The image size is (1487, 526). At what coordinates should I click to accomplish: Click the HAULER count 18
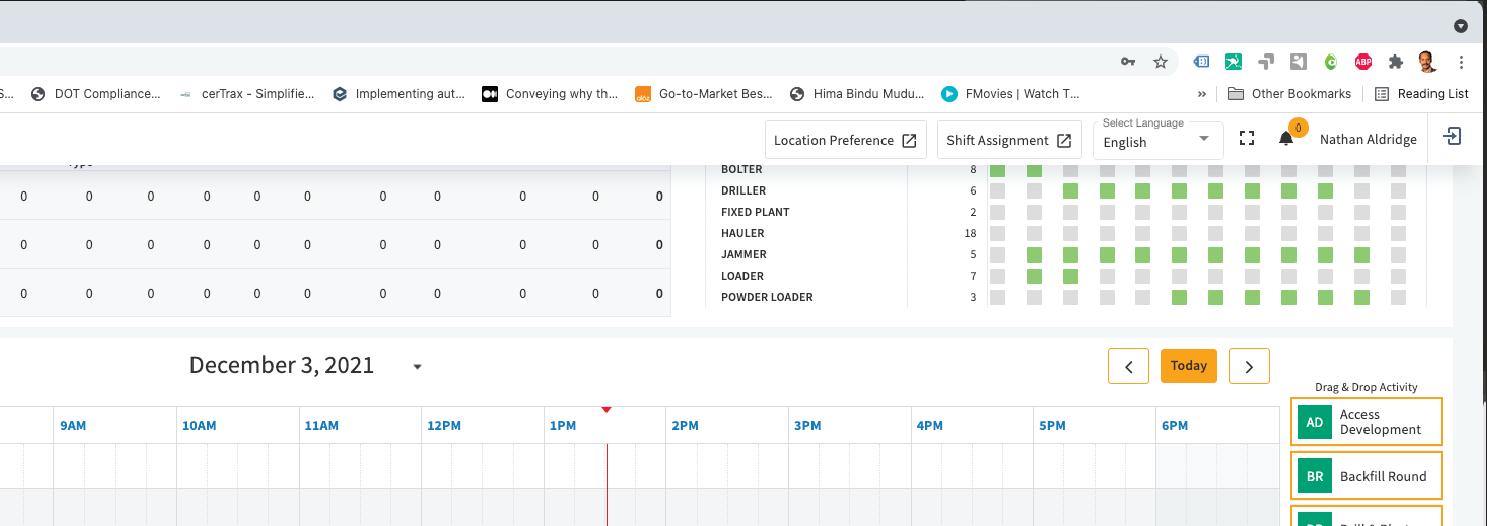970,233
